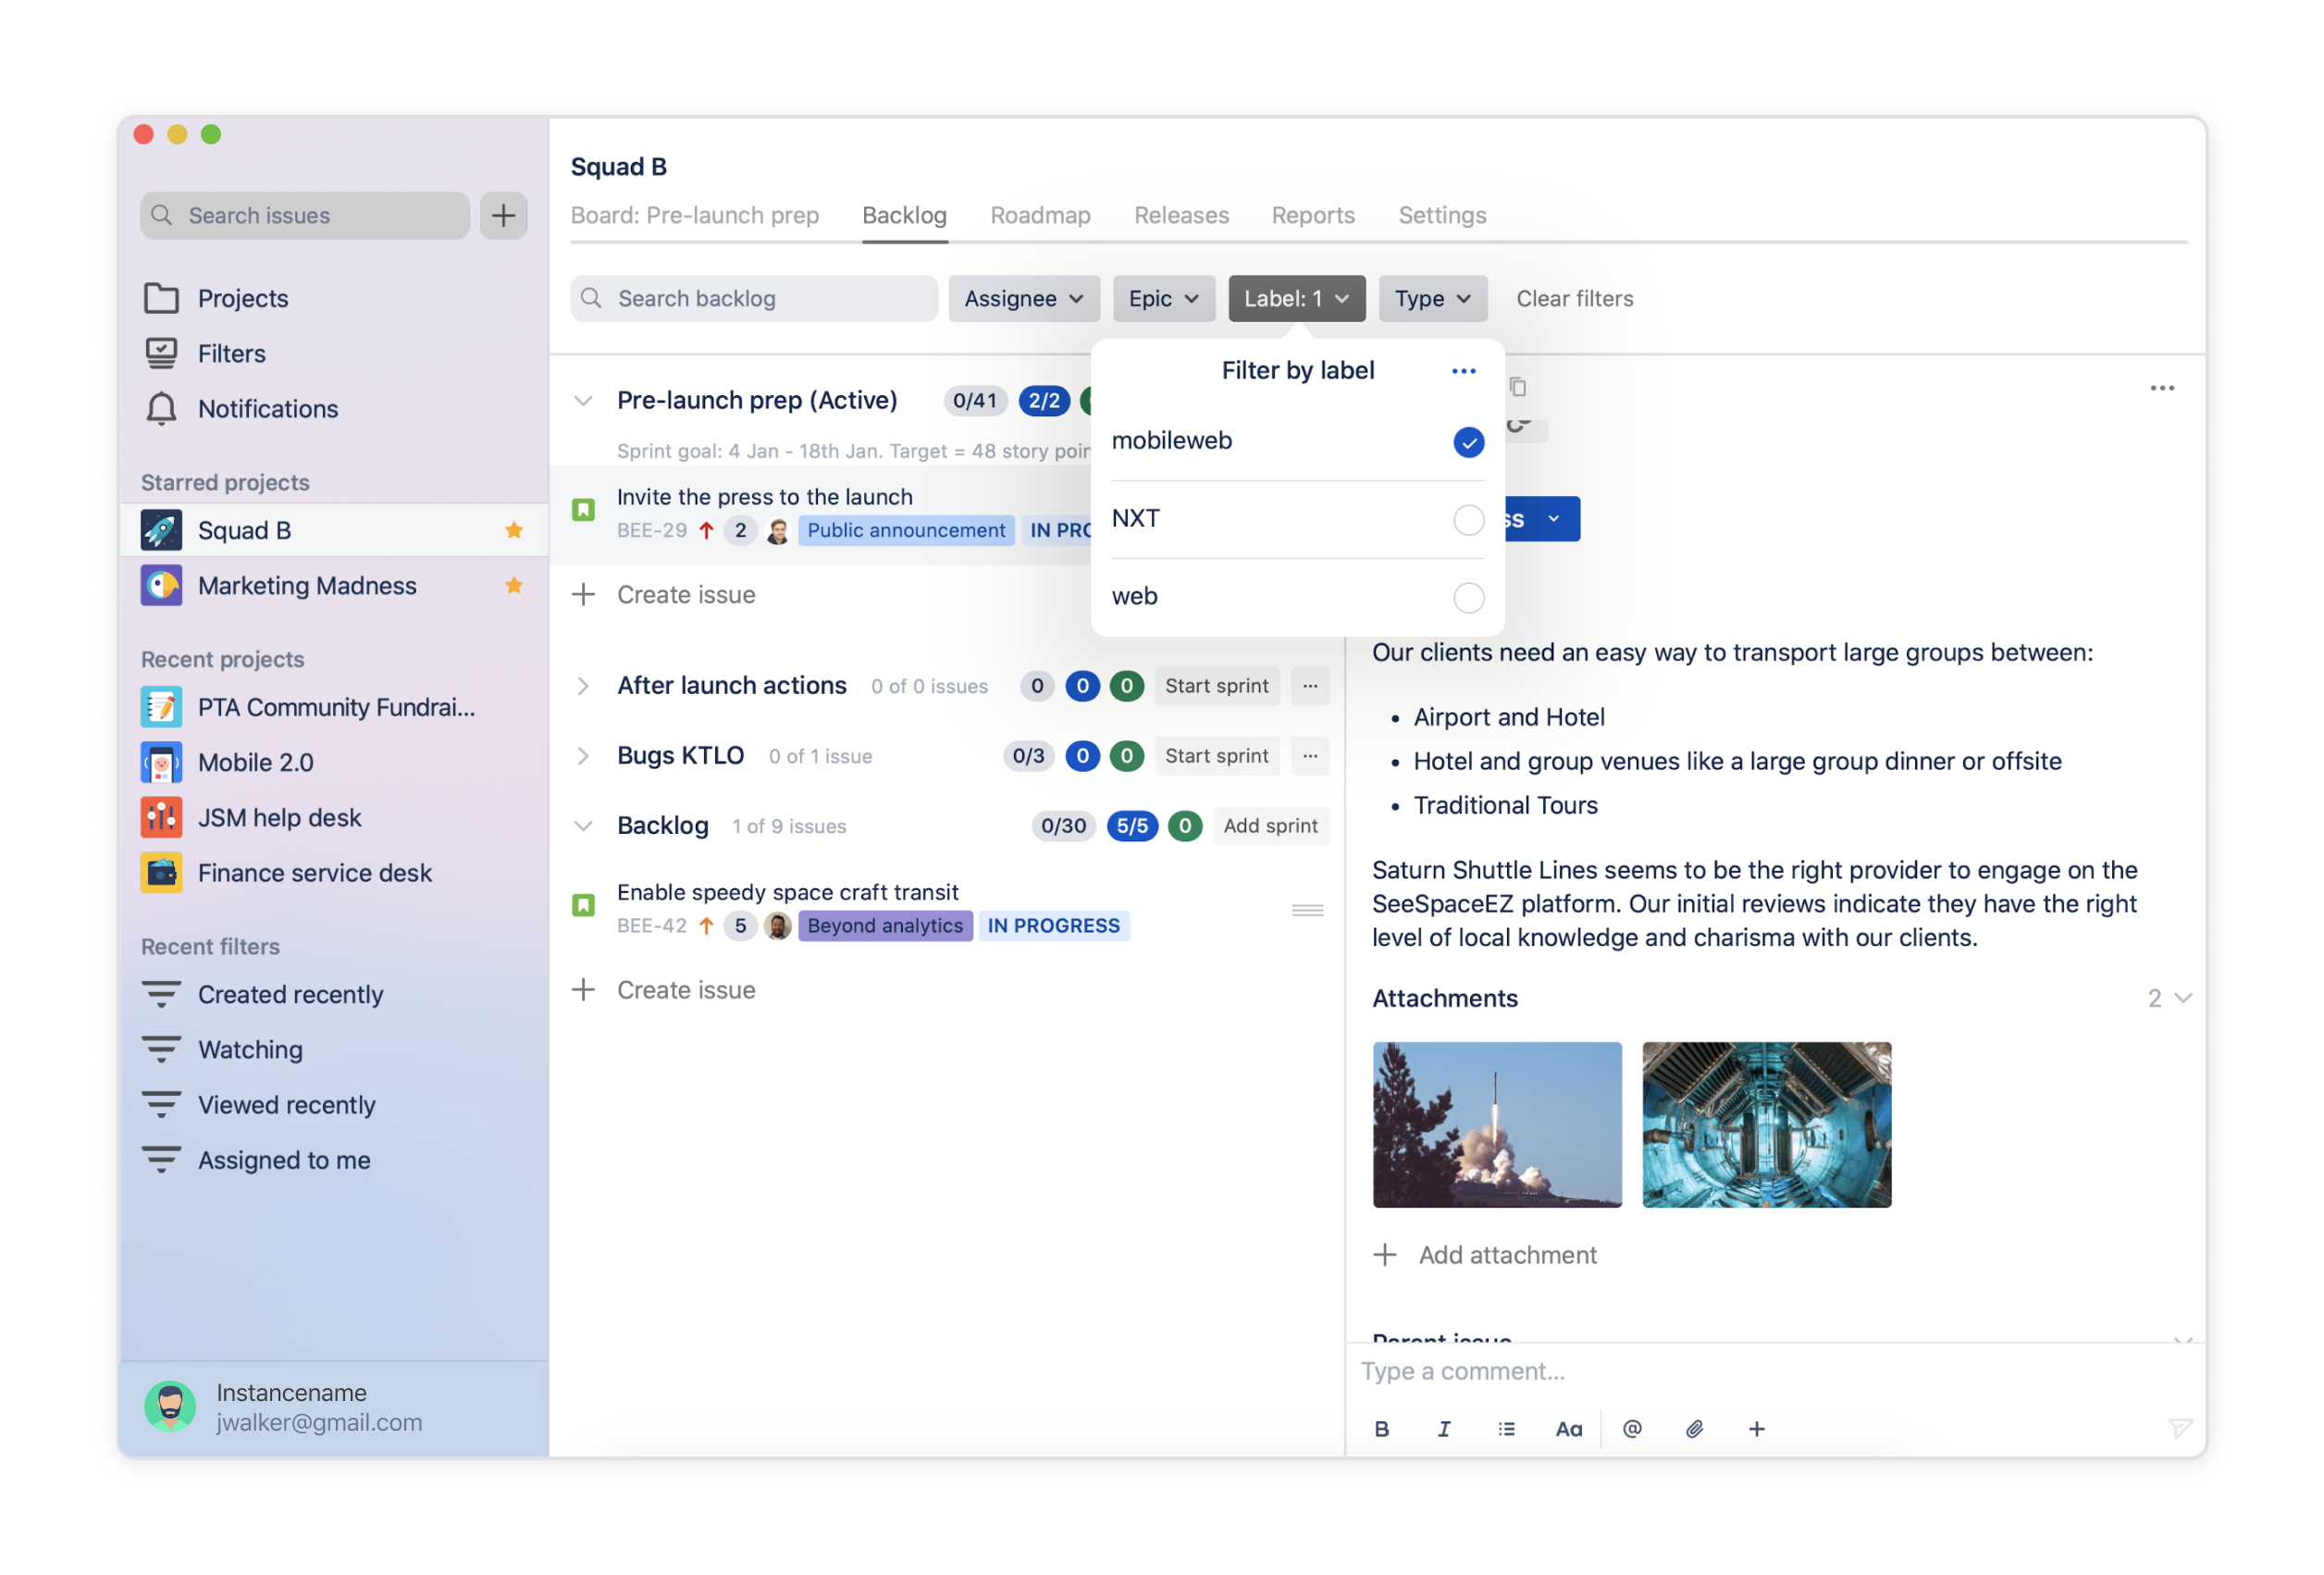
Task: Click the Clear filters link
Action: [1574, 298]
